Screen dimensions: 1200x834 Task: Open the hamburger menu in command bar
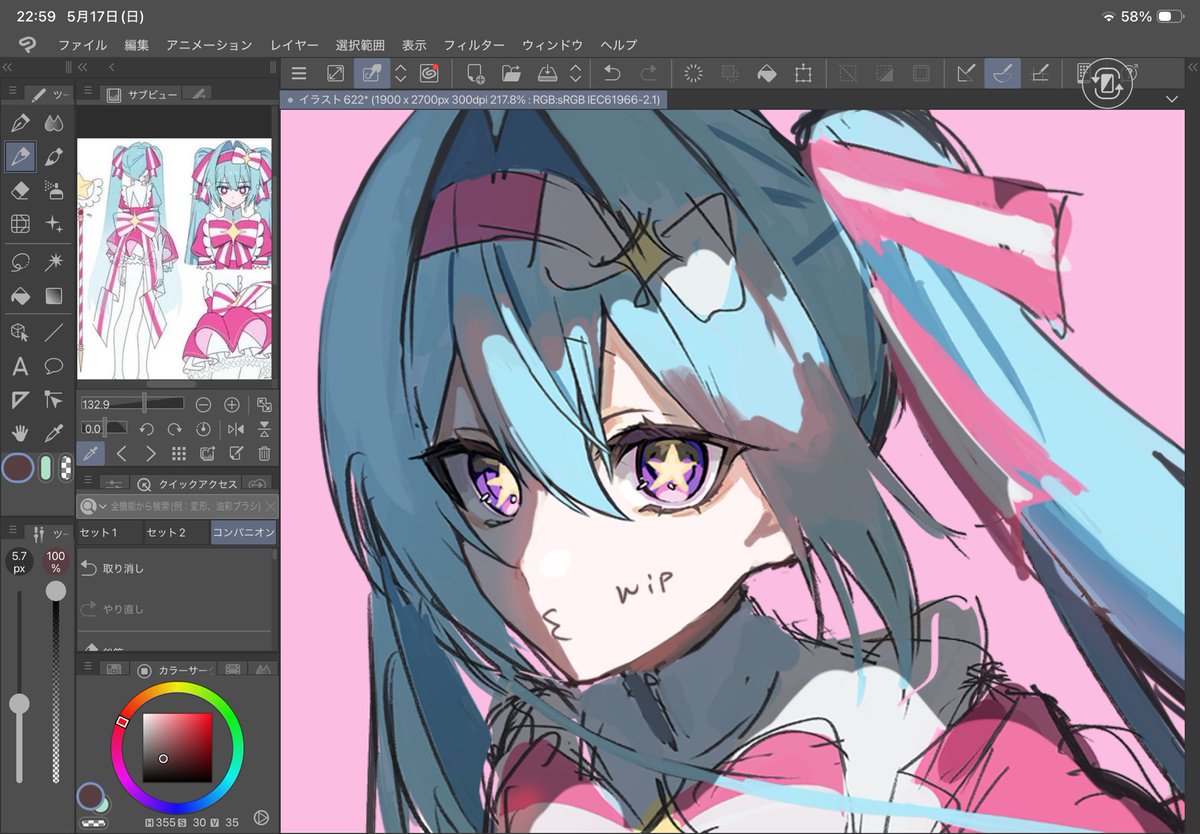(298, 73)
